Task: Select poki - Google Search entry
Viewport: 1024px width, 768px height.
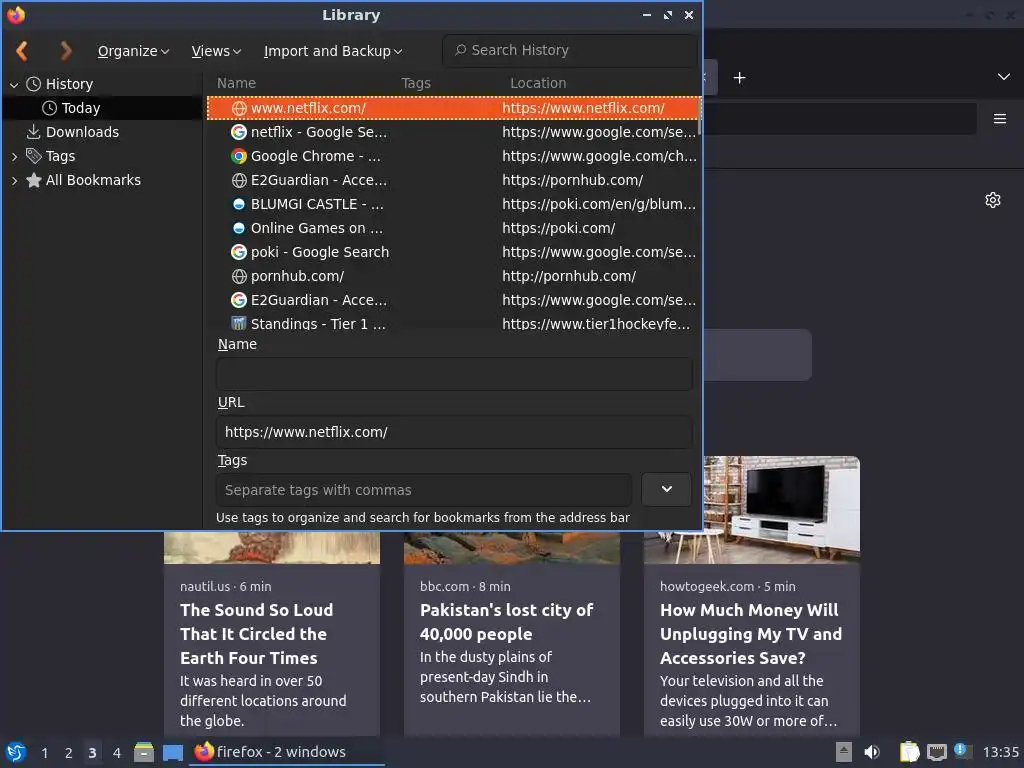Action: click(452, 252)
